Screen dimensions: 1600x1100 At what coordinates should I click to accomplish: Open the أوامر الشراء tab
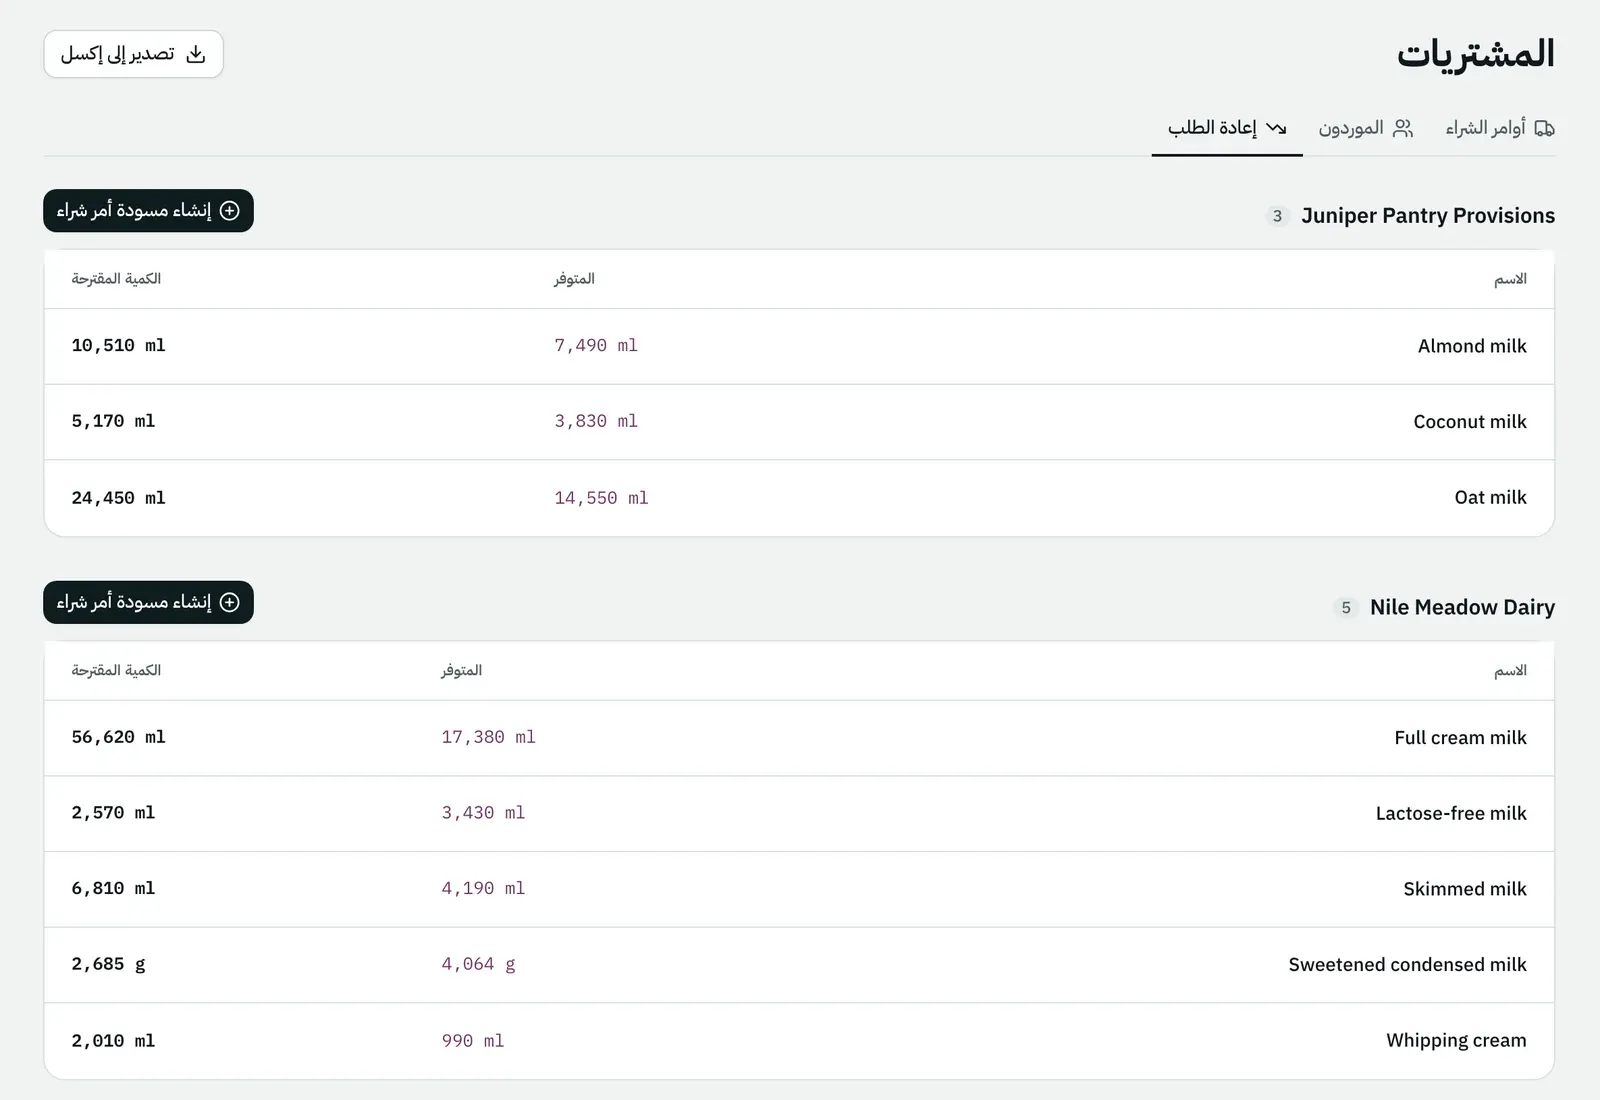[x=1500, y=128]
